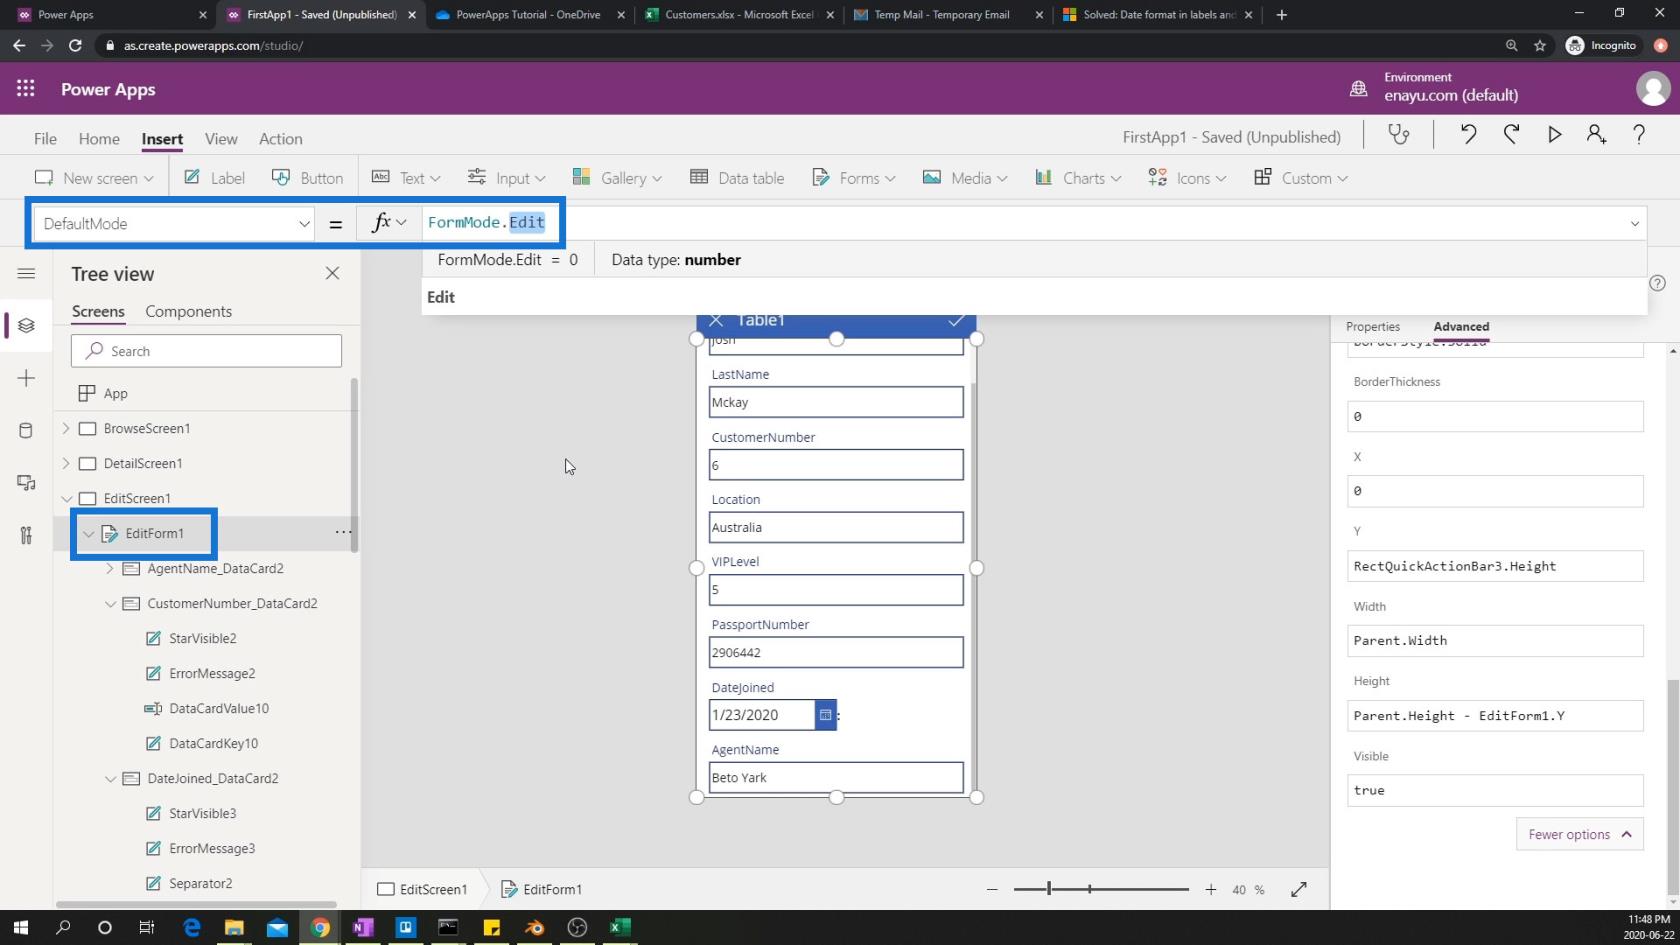This screenshot has width=1680, height=945.
Task: Open the Environment selector icon
Action: click(1358, 89)
